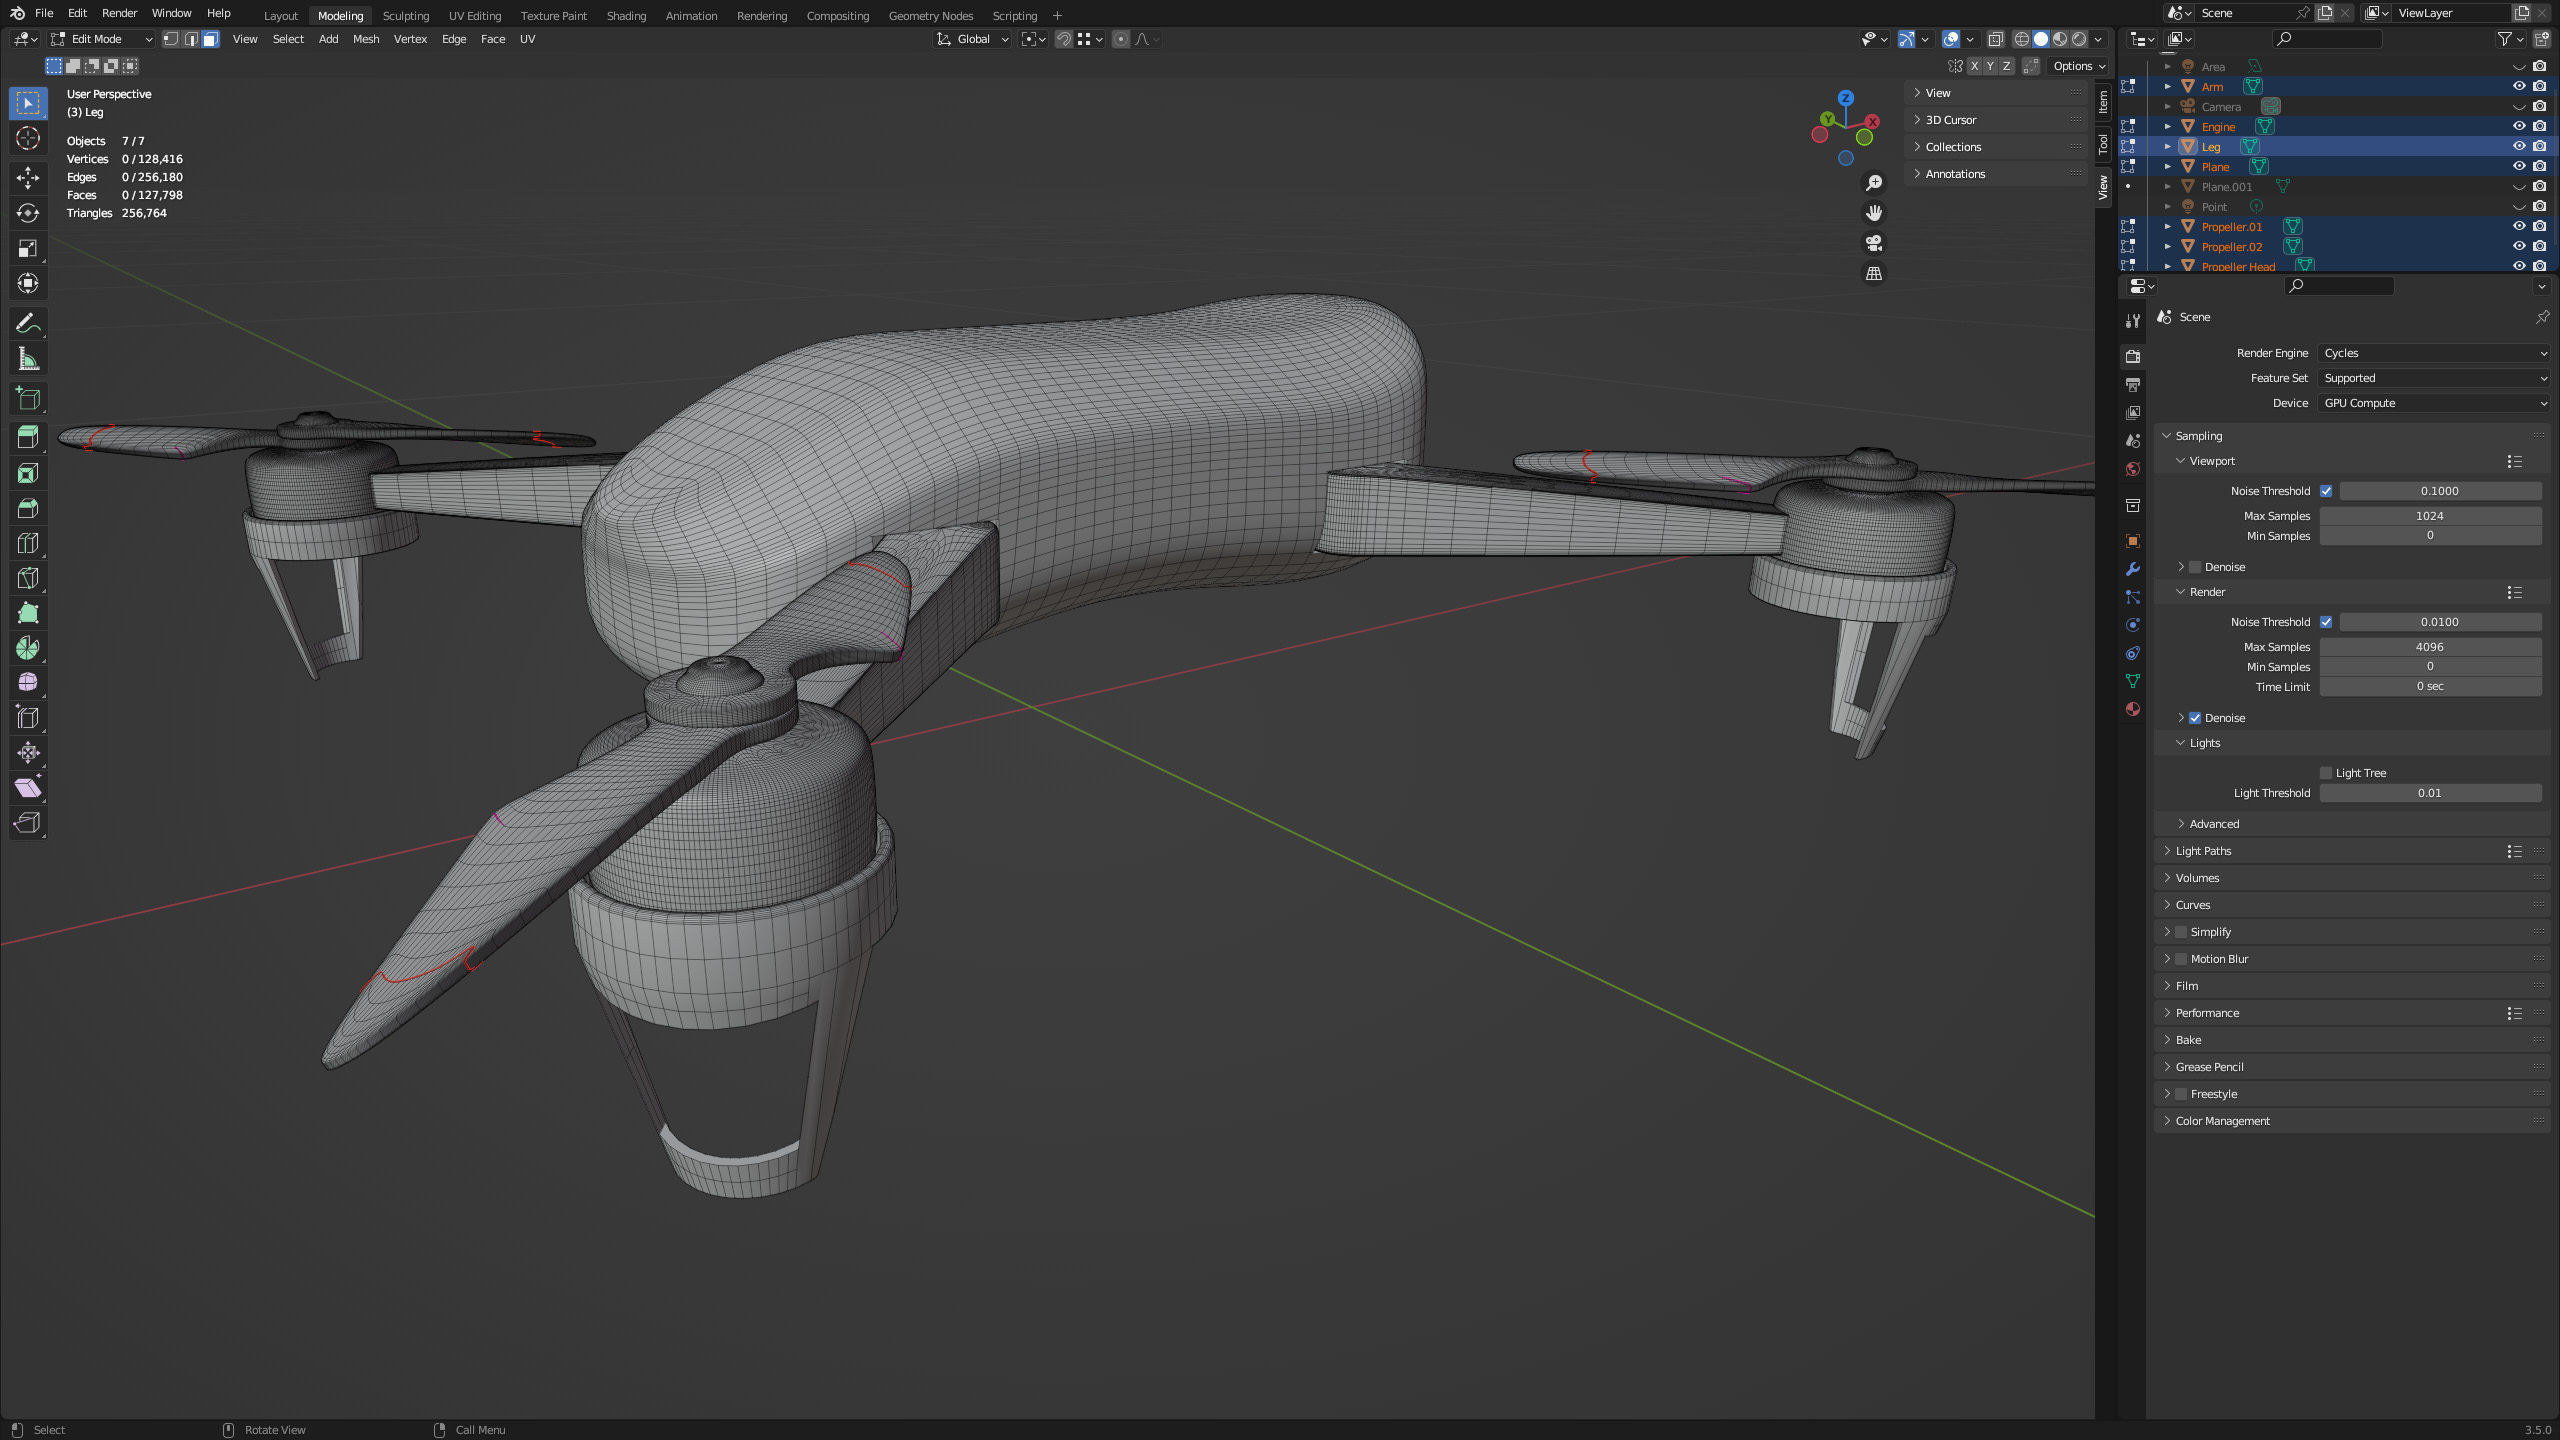Select the Poly Build tool

point(28,613)
